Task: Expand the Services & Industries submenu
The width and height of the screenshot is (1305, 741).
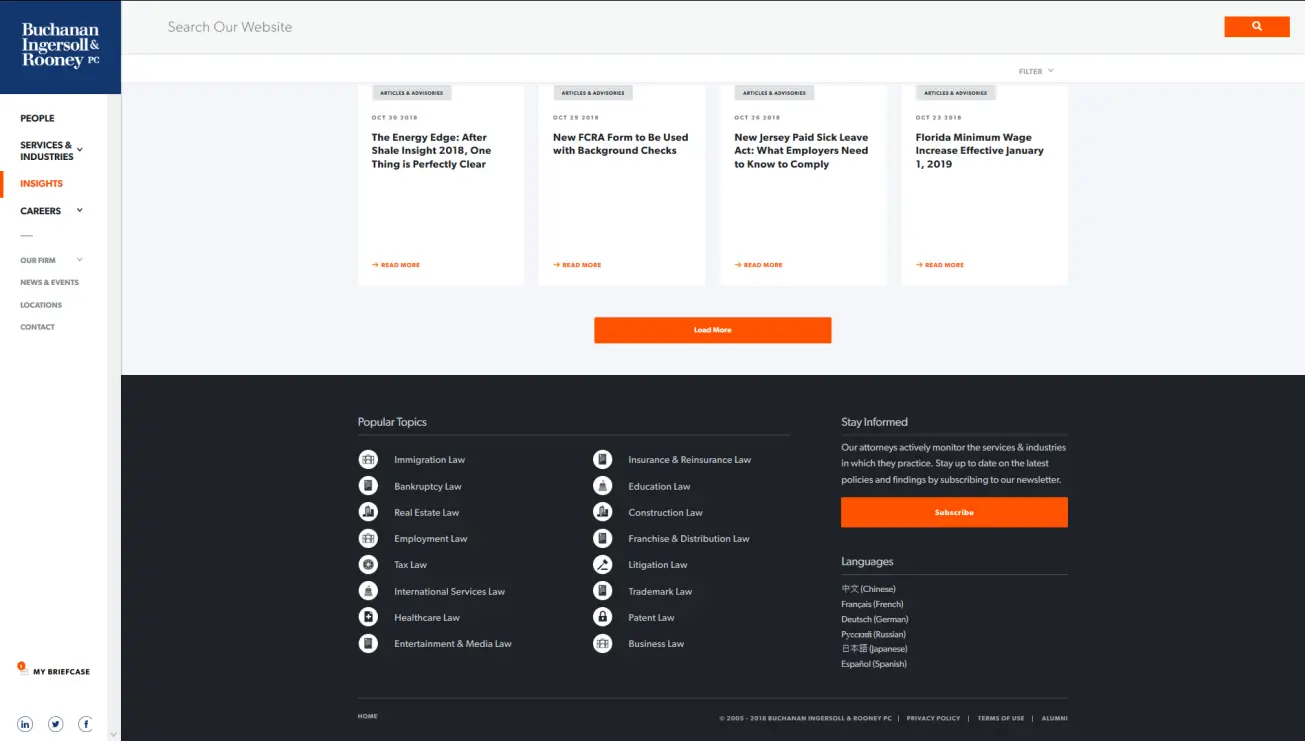Action: 80,150
